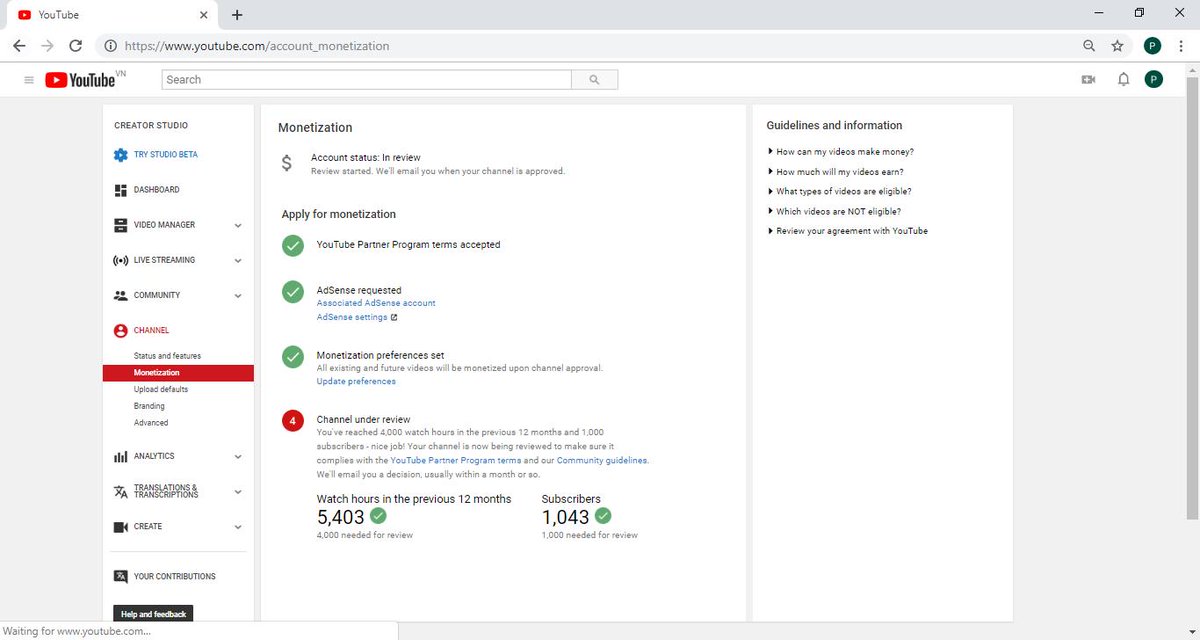Open the Associated AdSense account link
Screen dimensions: 1200x640
[376, 303]
